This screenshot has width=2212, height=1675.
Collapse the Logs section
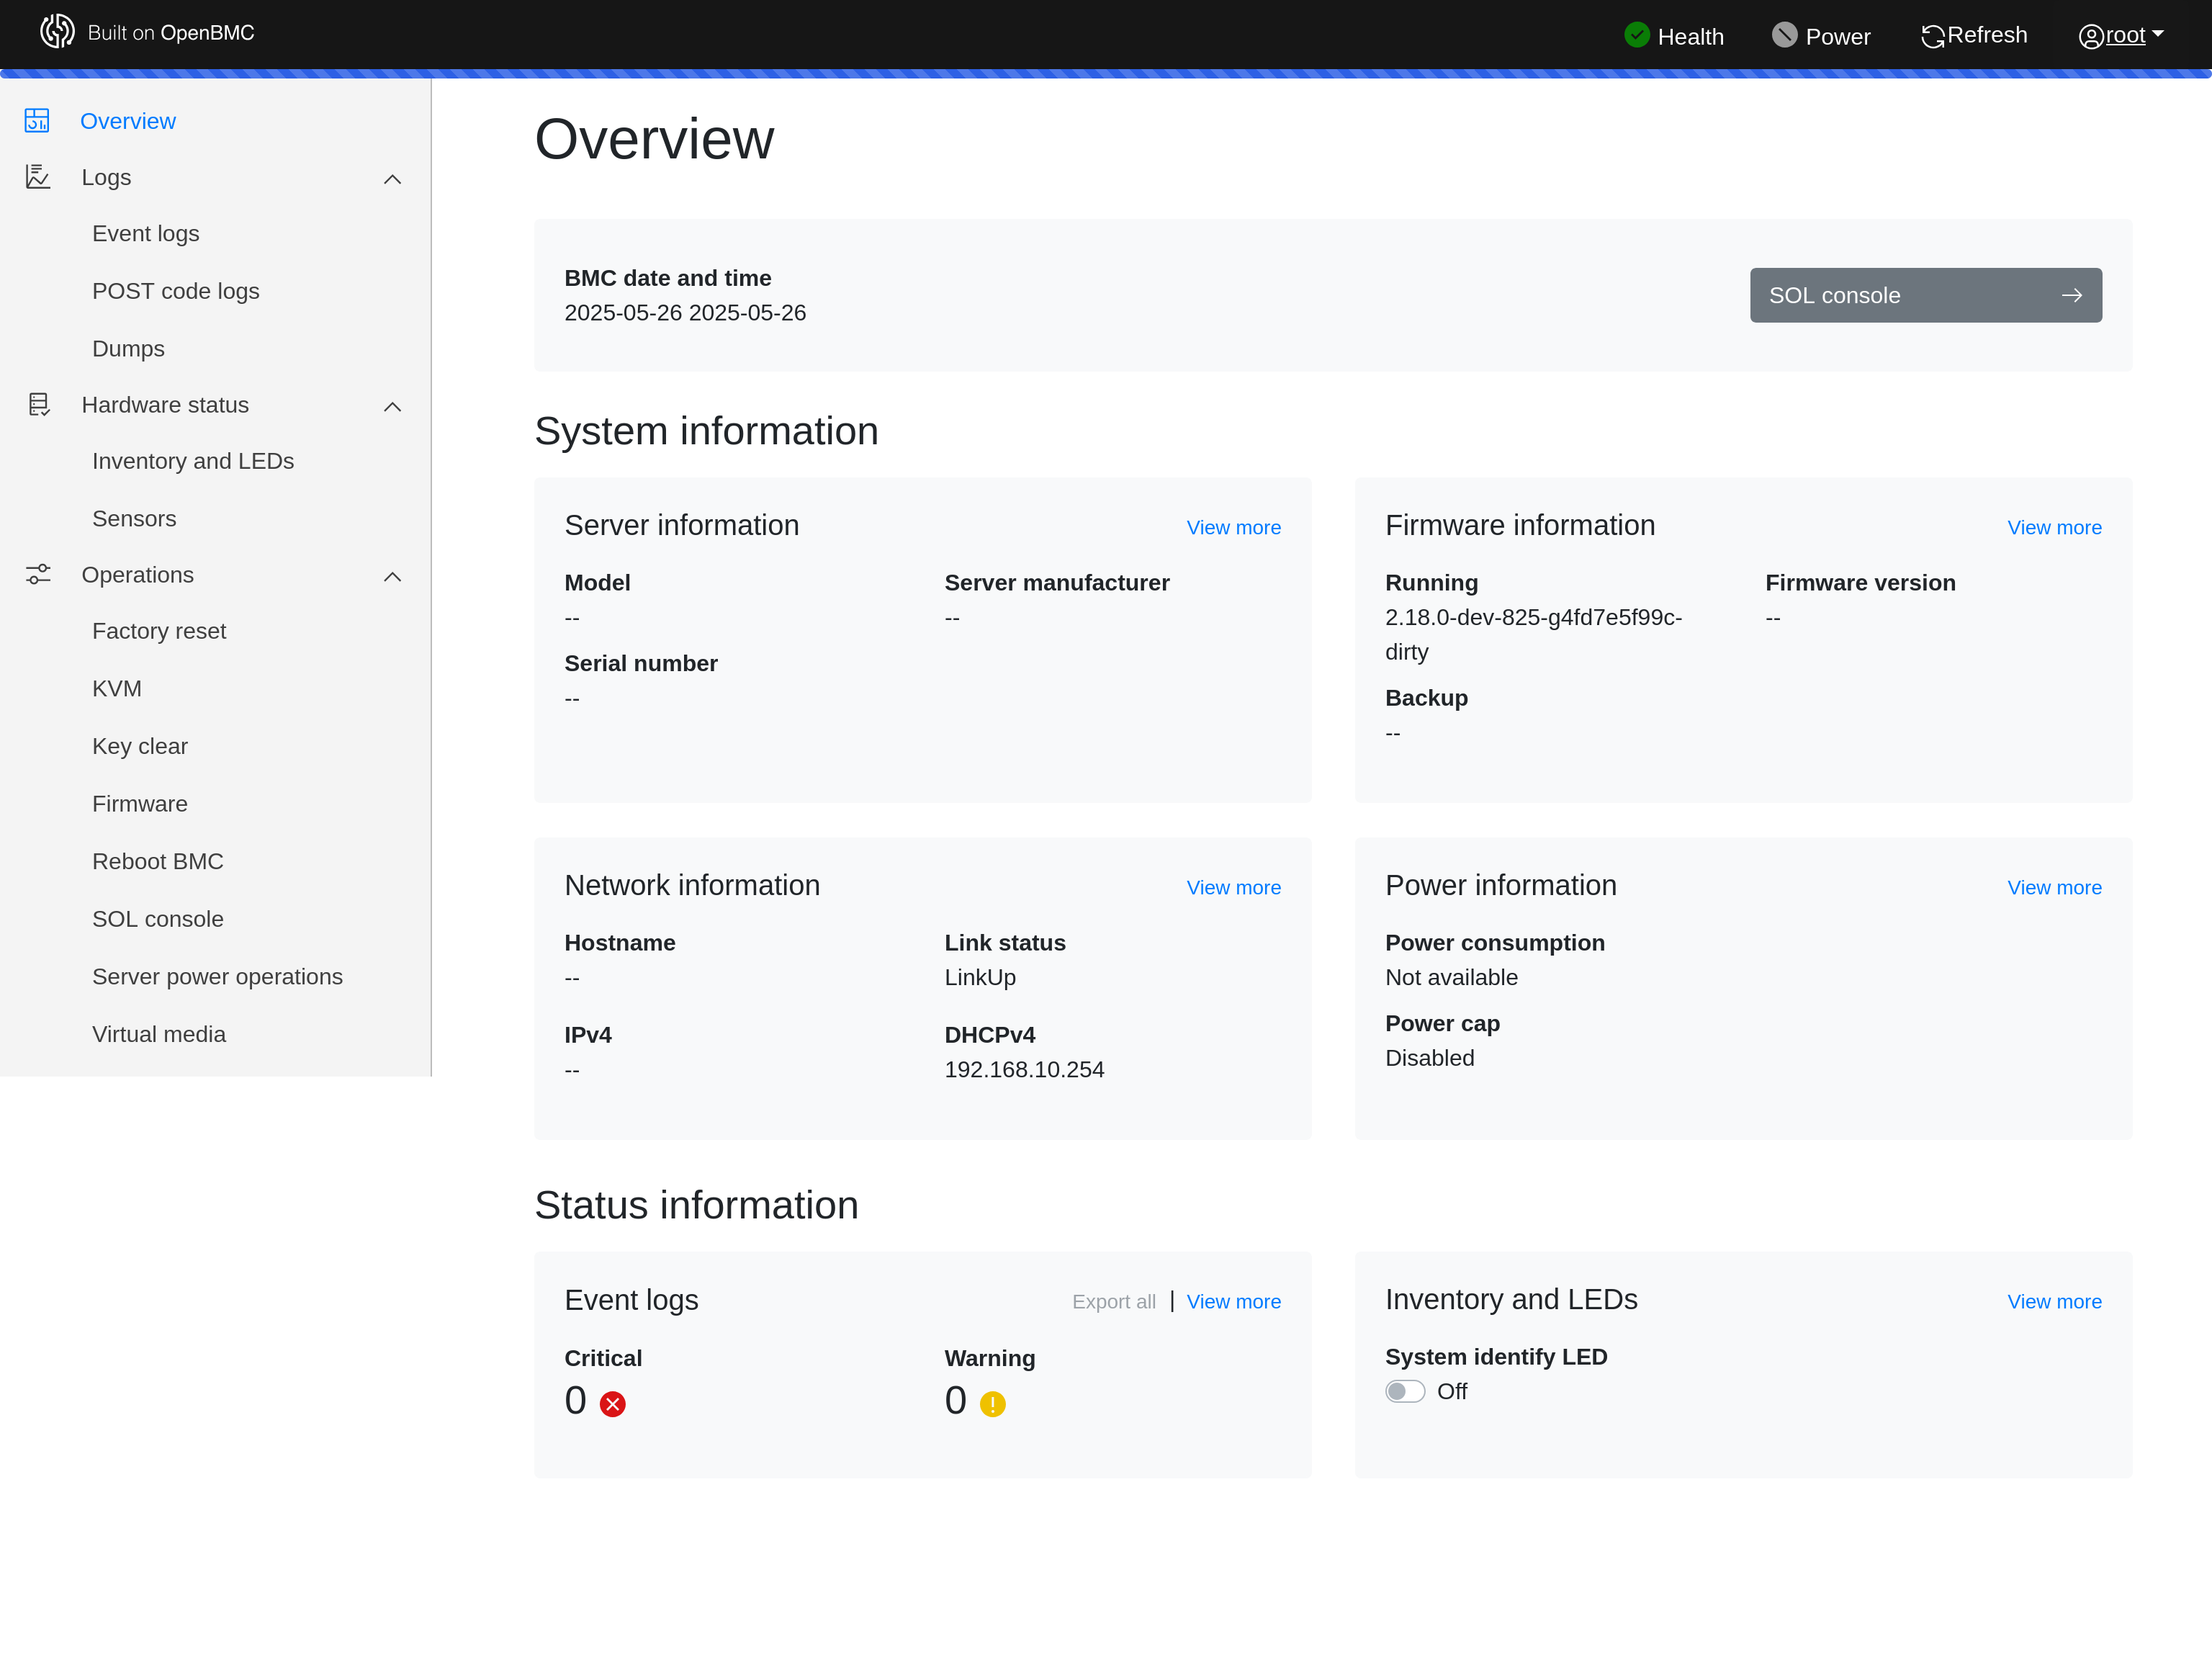pyautogui.click(x=392, y=178)
